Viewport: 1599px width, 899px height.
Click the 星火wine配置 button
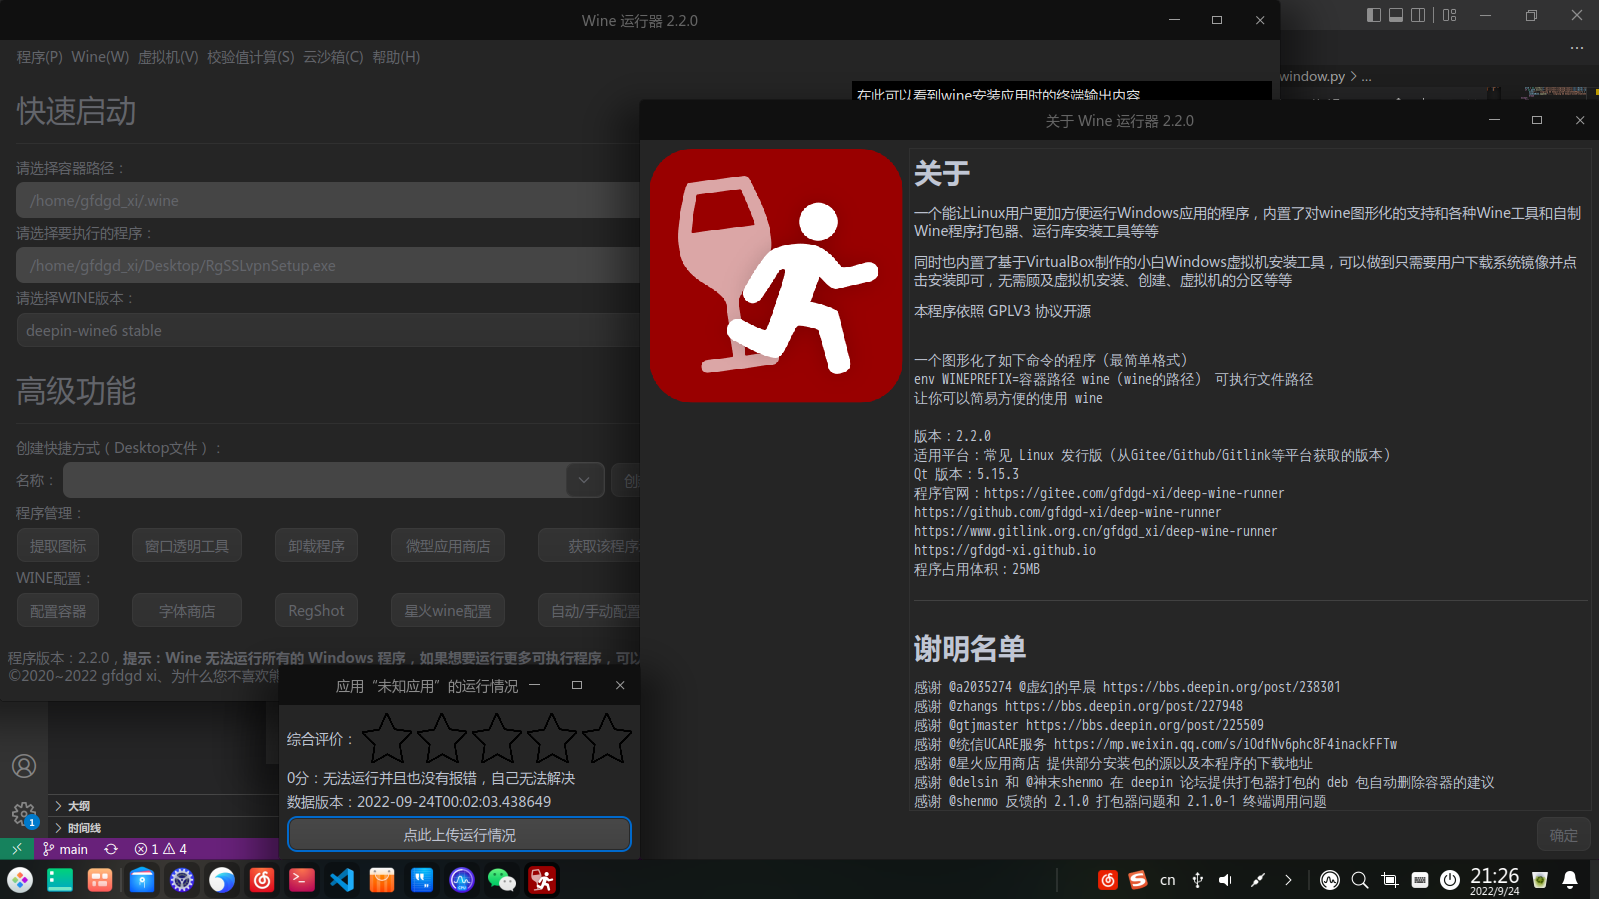448,611
